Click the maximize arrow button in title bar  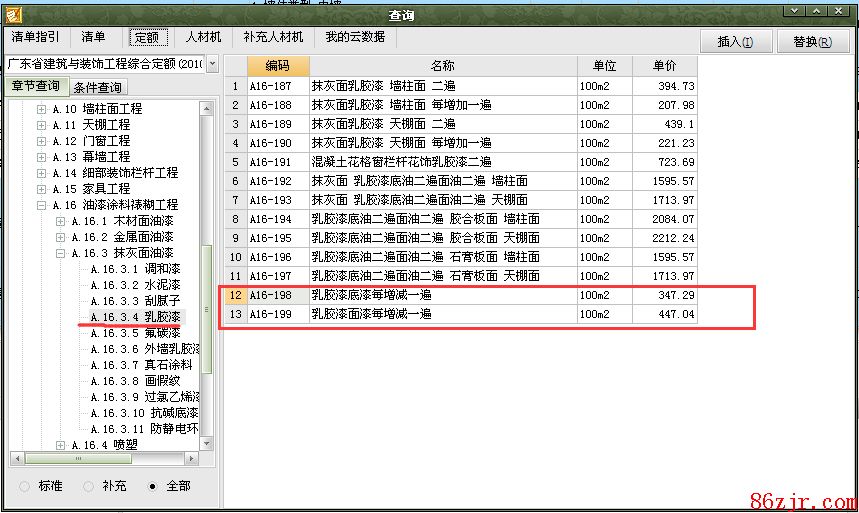click(816, 10)
